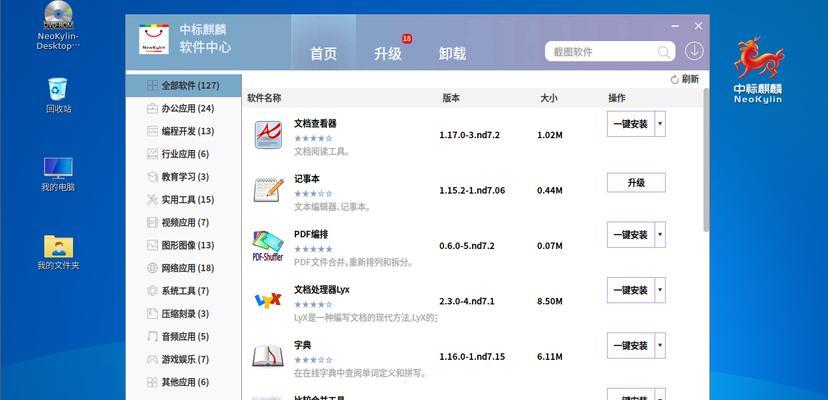Click version 1.15.2-1.nd7.06 text
This screenshot has width=828, height=400.
472,191
